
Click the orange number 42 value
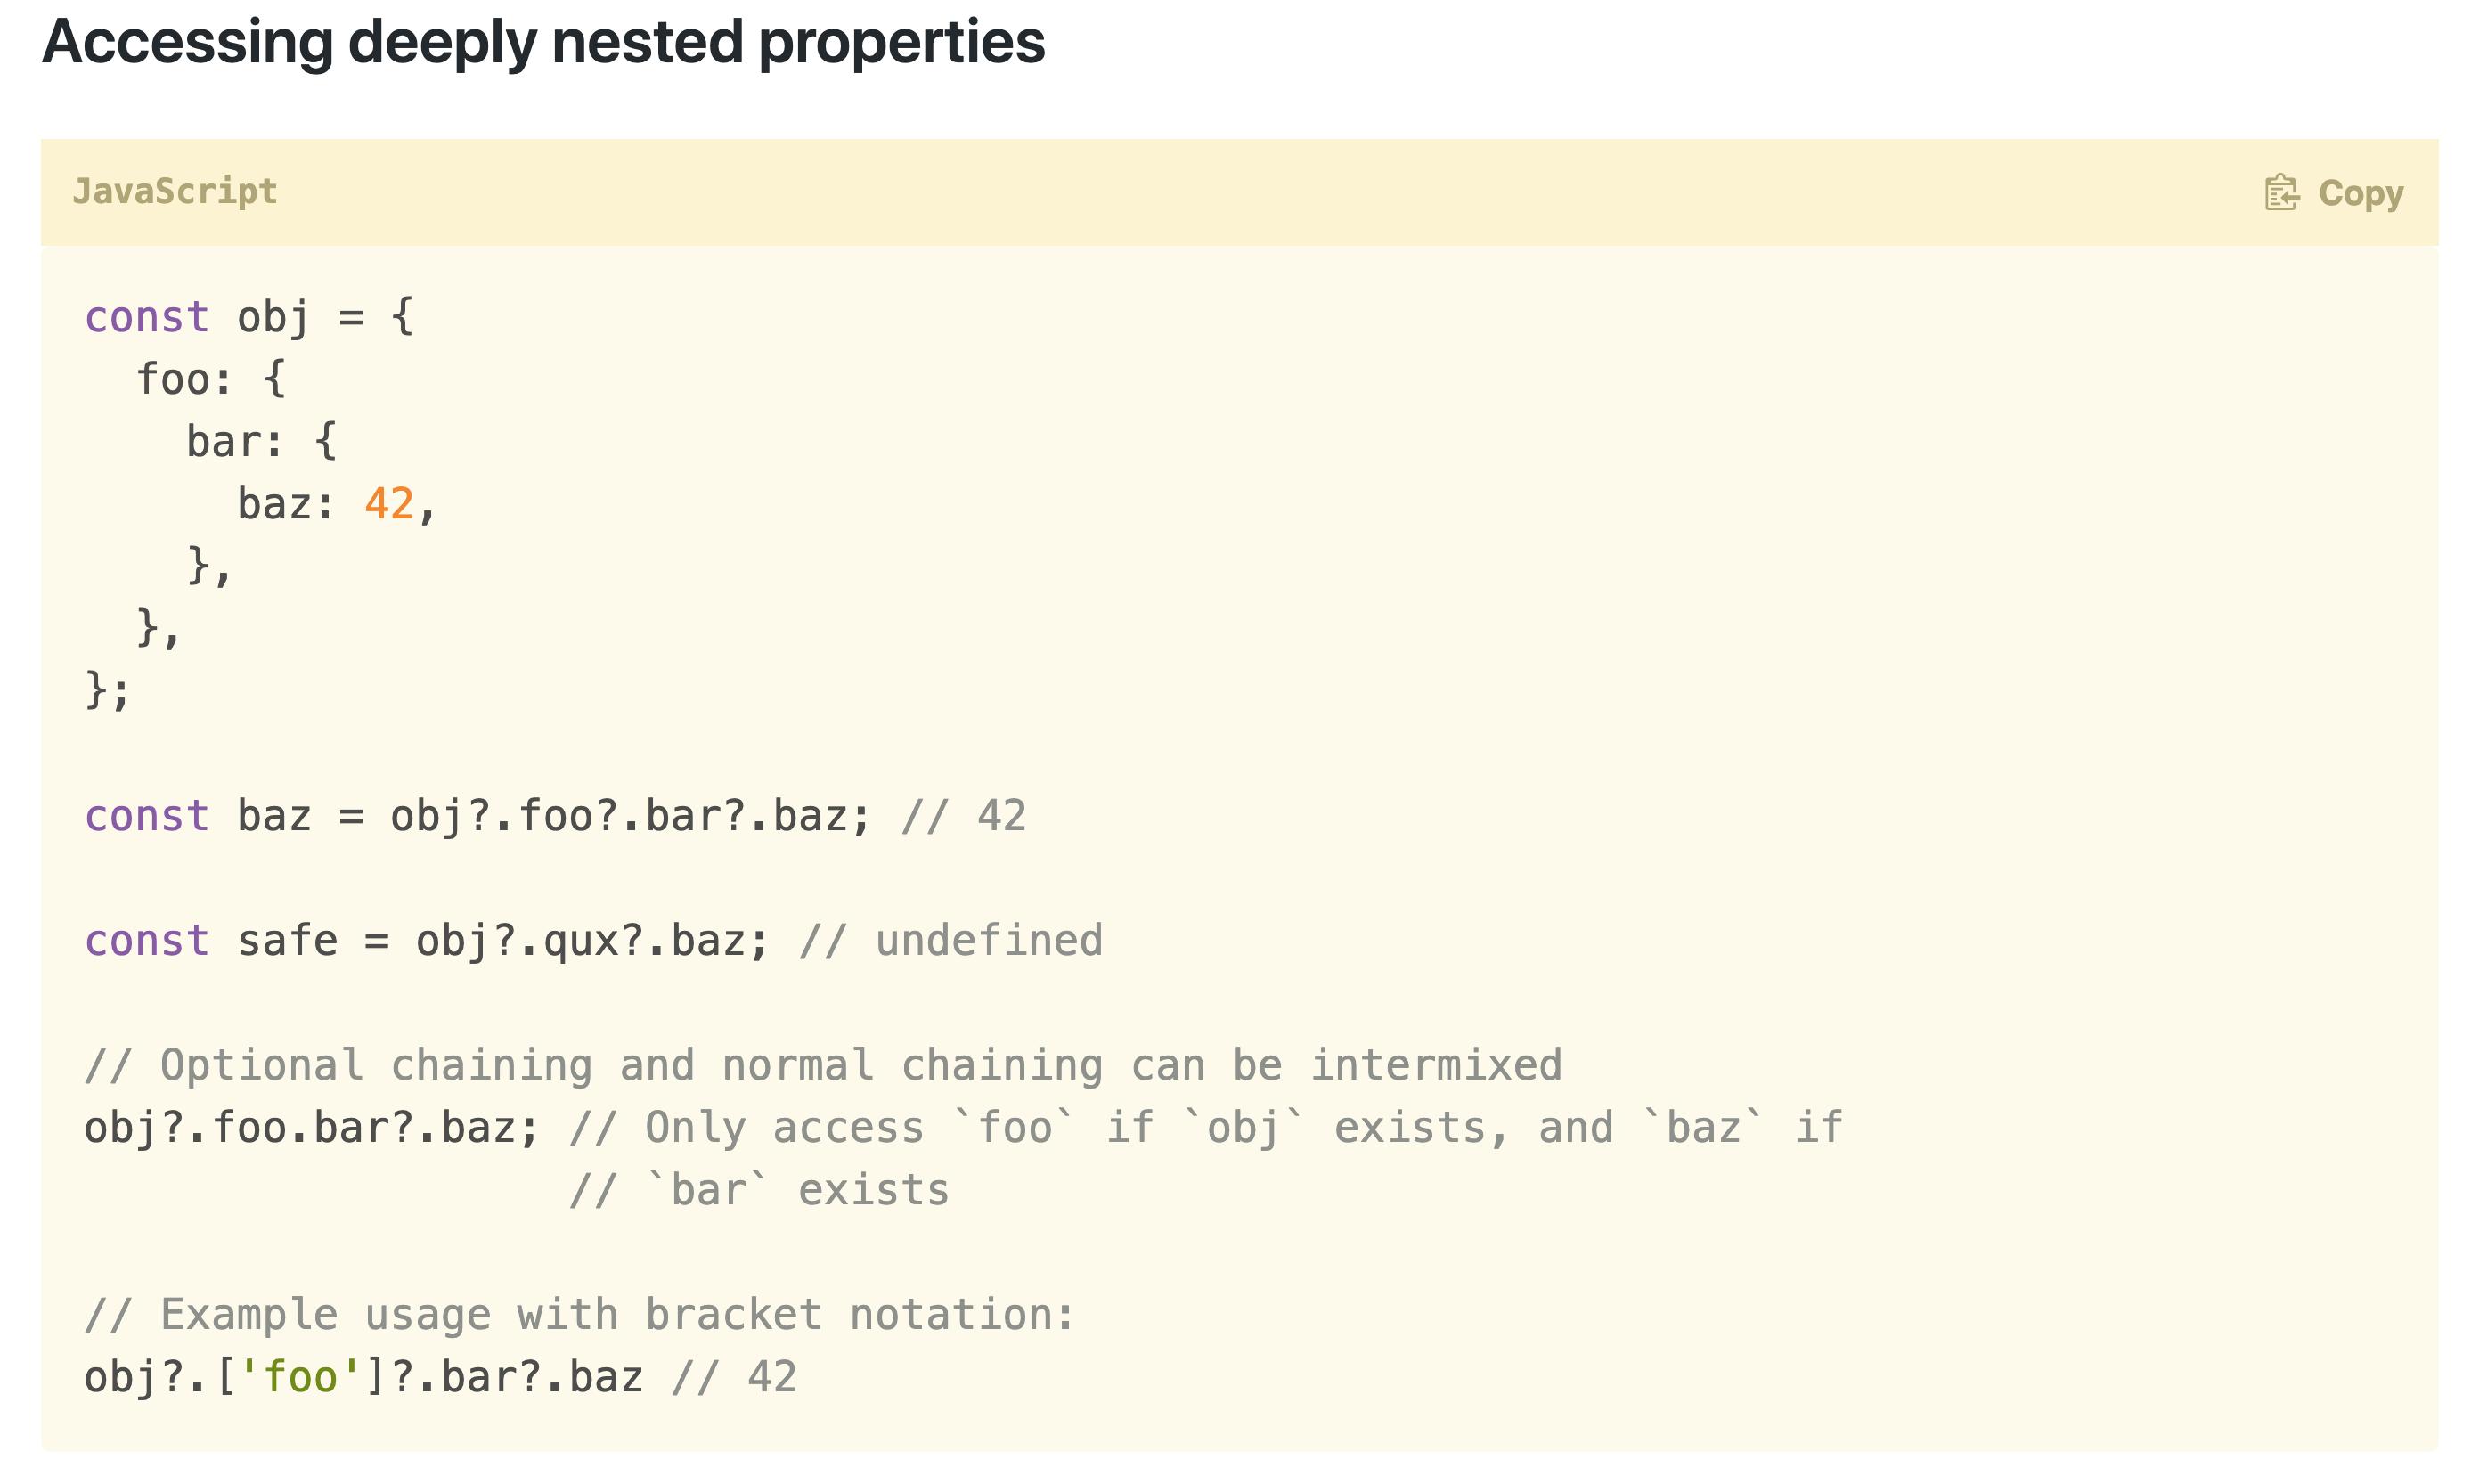[389, 504]
